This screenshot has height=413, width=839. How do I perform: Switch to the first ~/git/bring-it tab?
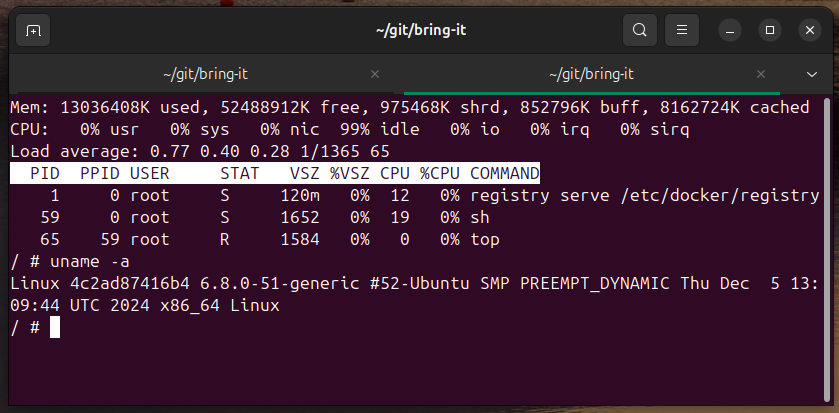click(x=205, y=74)
